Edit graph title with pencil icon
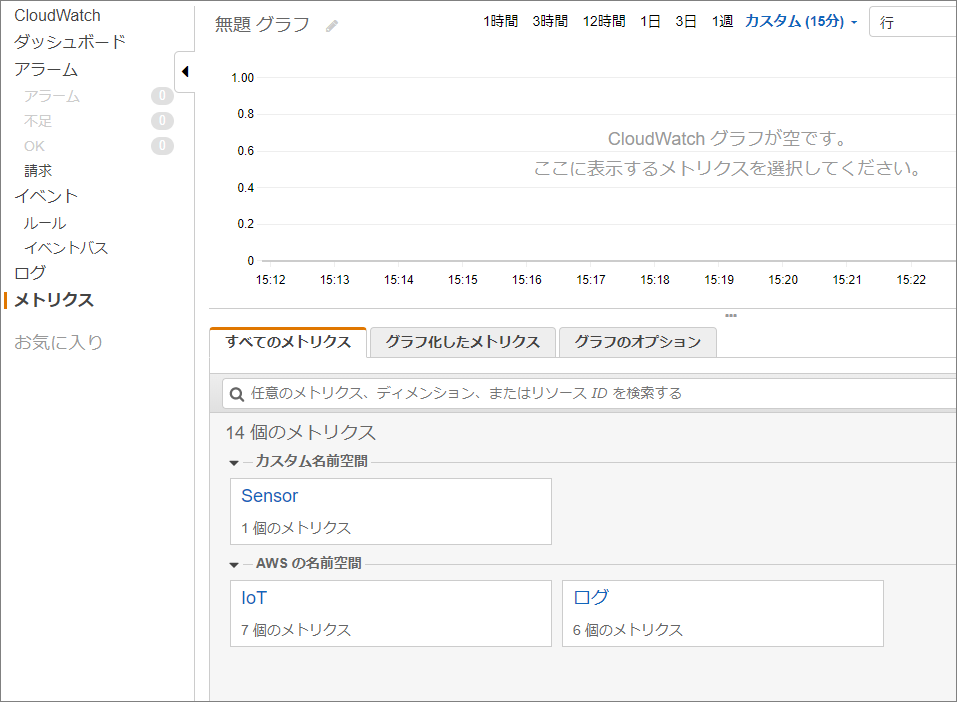This screenshot has width=957, height=702. coord(331,26)
